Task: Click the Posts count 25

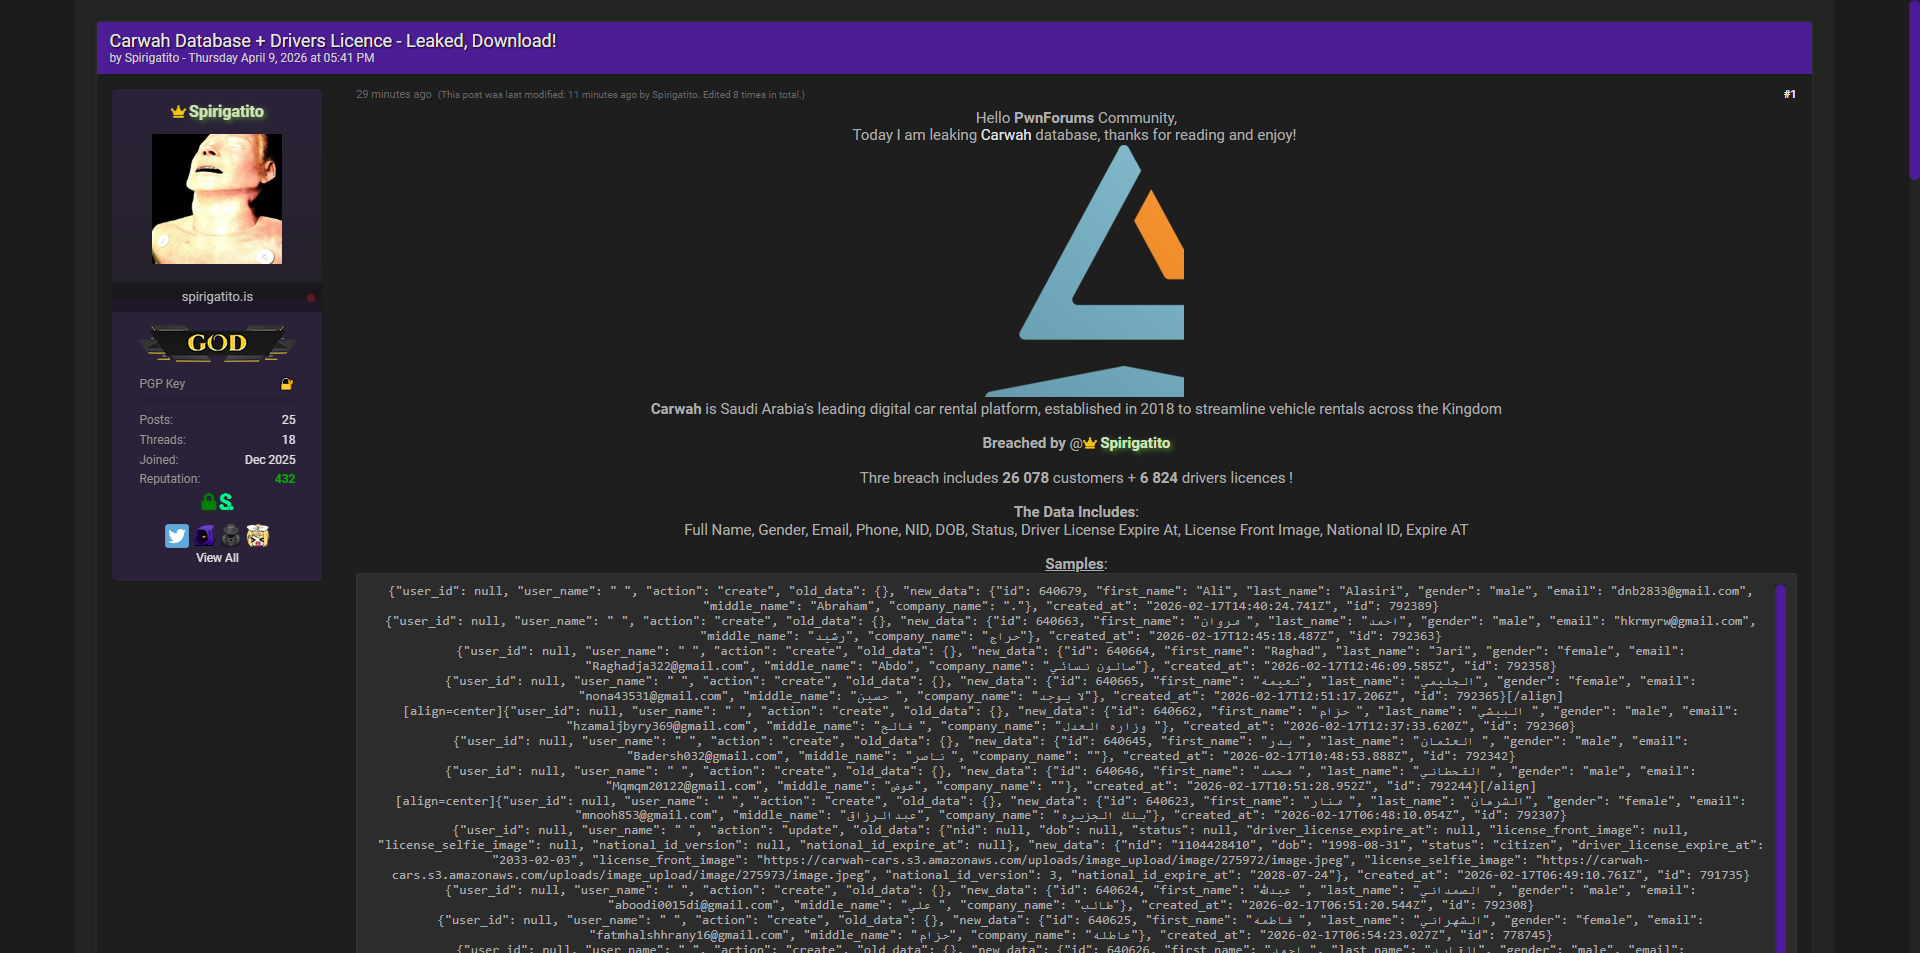Action: 288,420
